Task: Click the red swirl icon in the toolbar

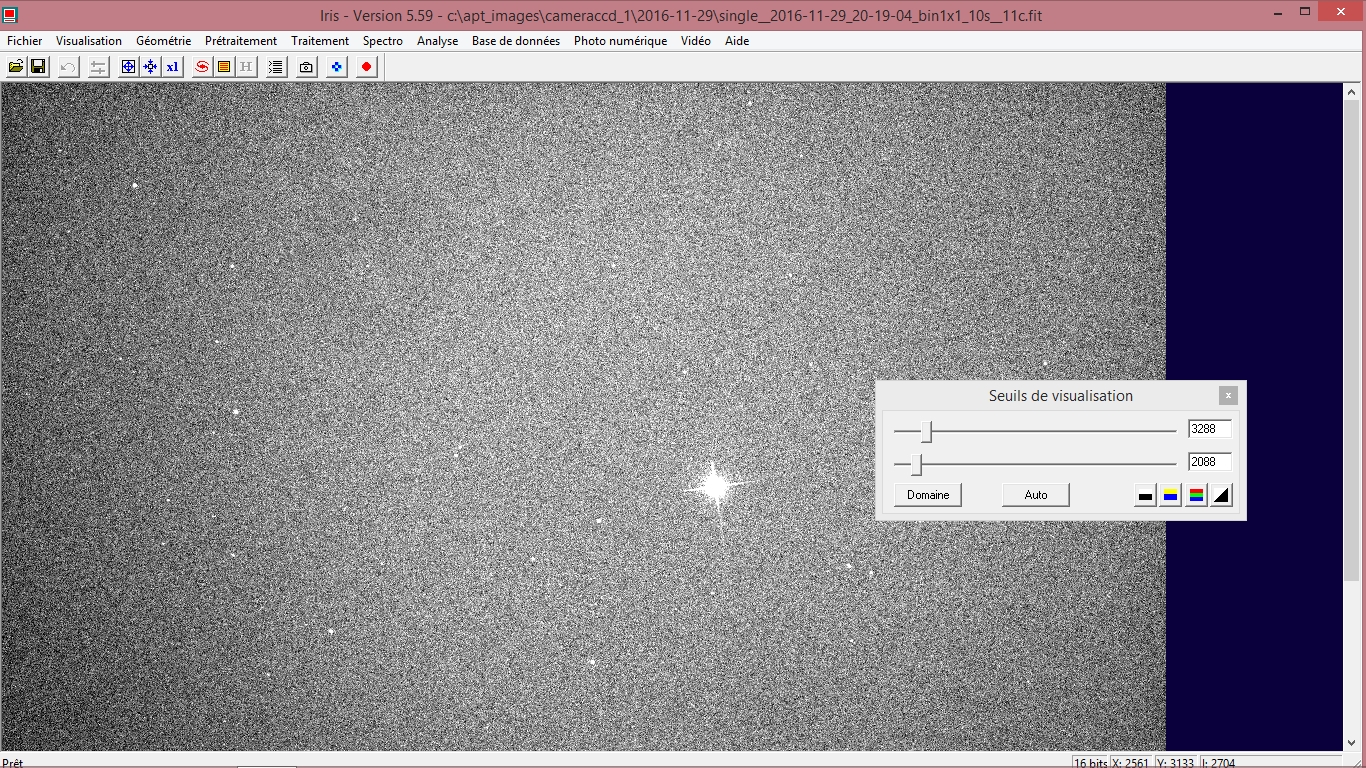Action: [x=202, y=67]
